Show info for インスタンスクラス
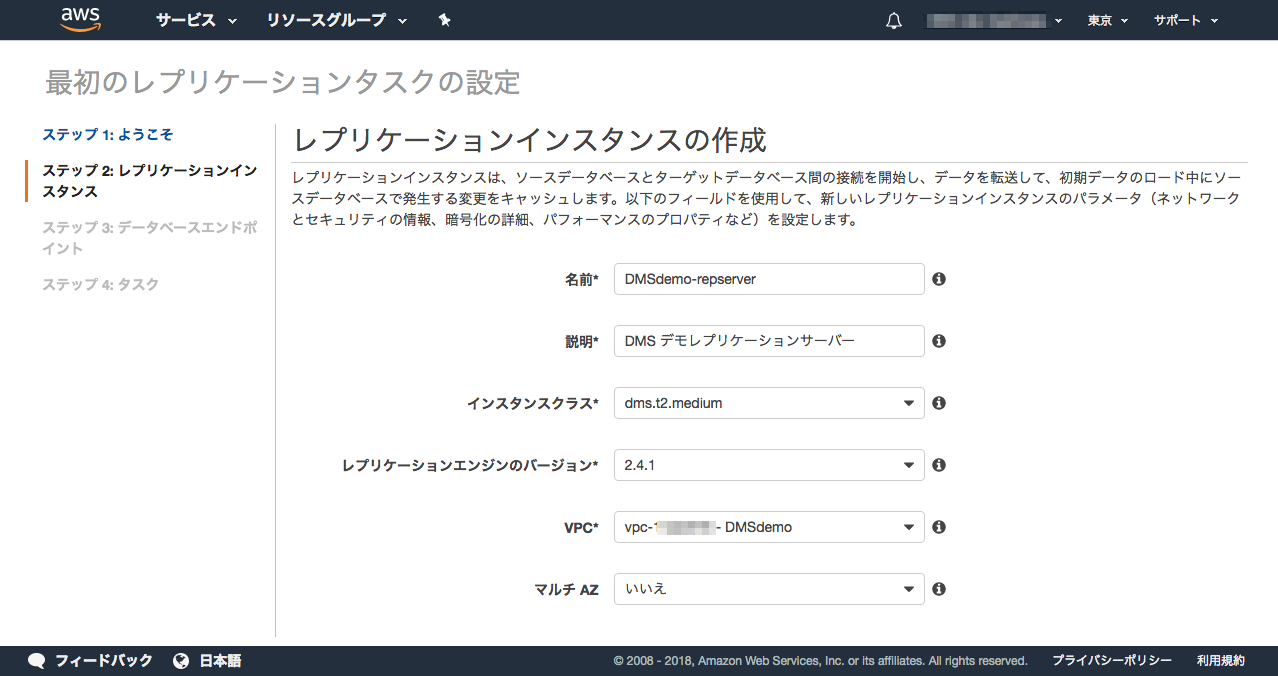 click(x=939, y=403)
